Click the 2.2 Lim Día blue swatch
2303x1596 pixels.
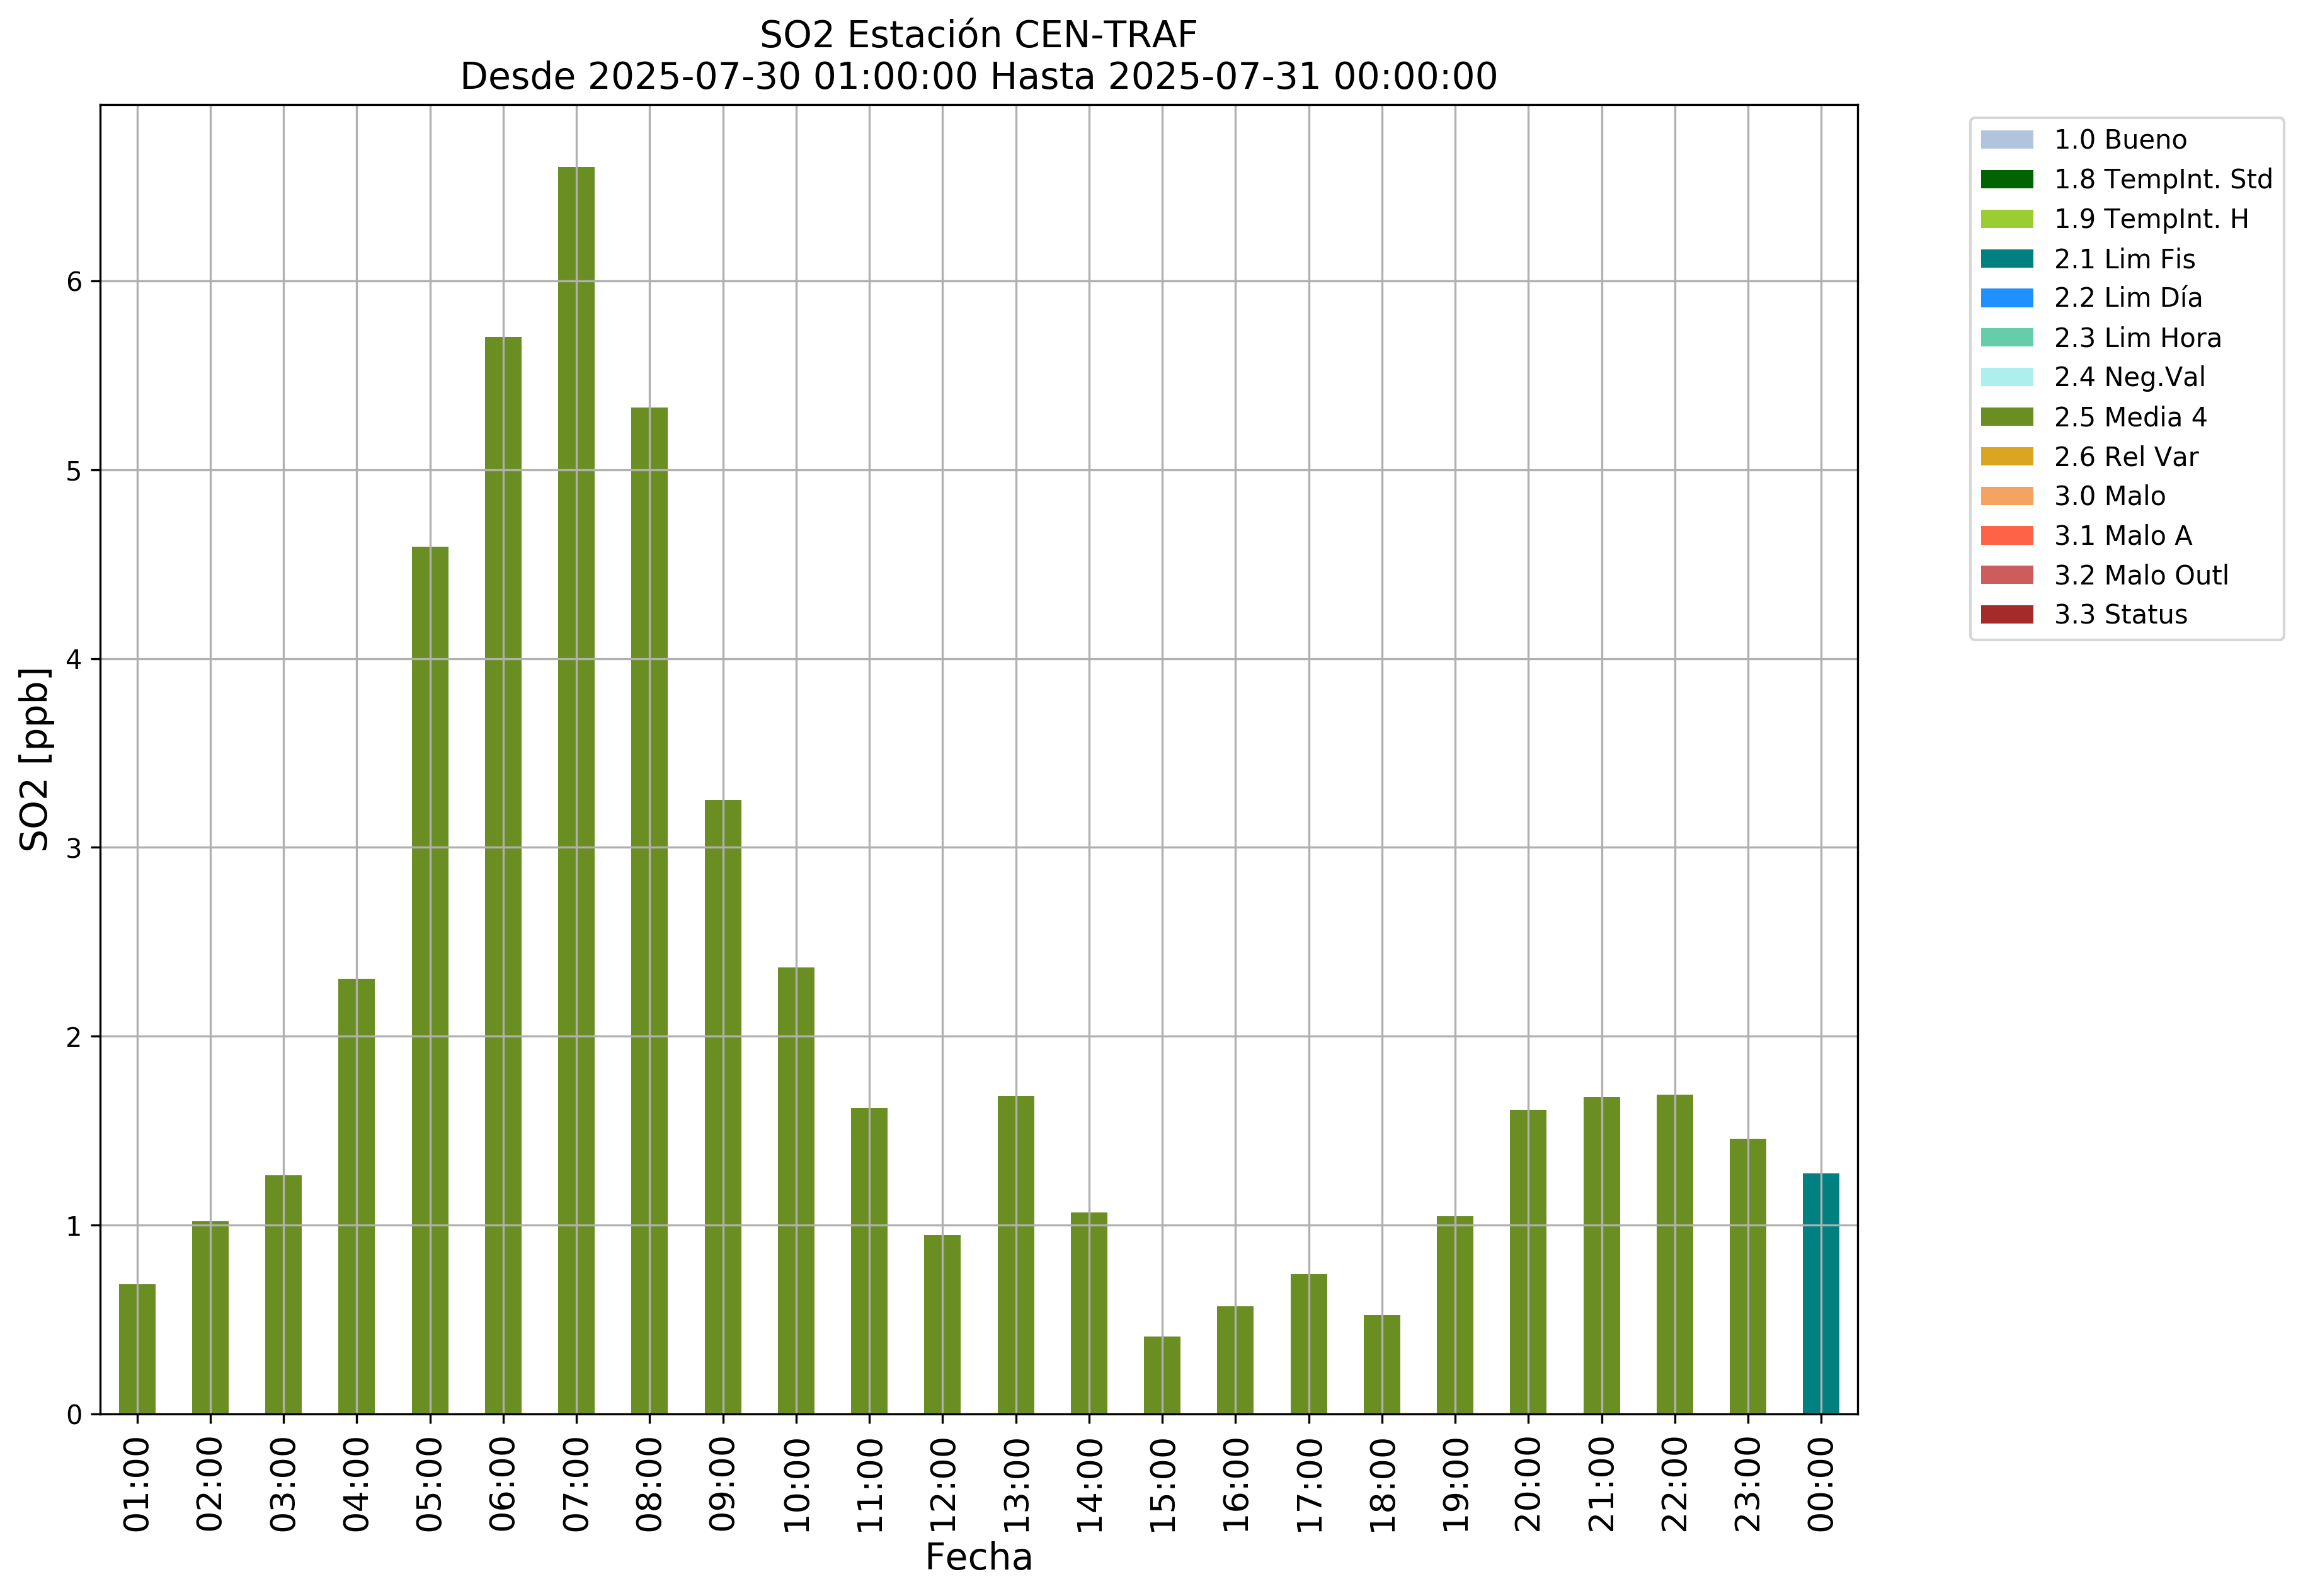(2006, 298)
